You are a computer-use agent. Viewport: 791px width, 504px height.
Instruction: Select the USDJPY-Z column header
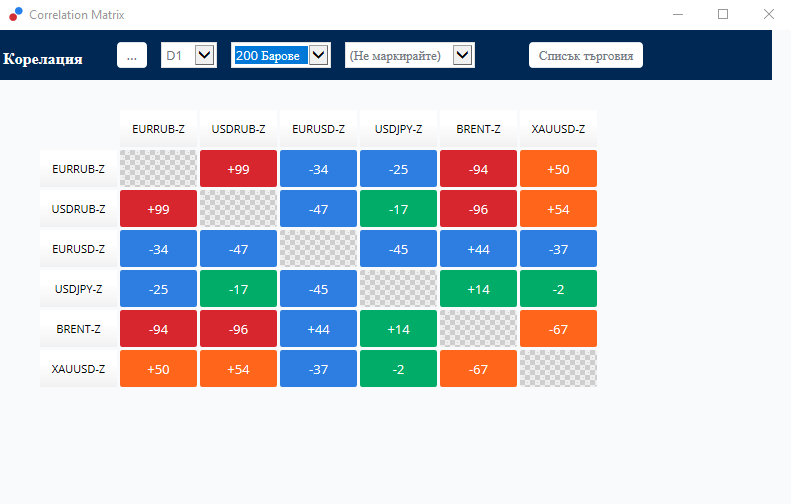click(399, 129)
